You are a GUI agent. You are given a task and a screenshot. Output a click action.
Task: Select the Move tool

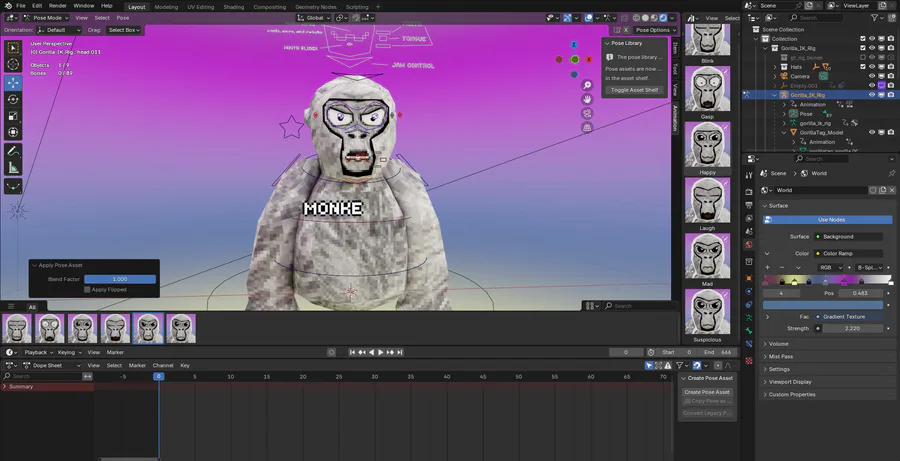[x=13, y=83]
